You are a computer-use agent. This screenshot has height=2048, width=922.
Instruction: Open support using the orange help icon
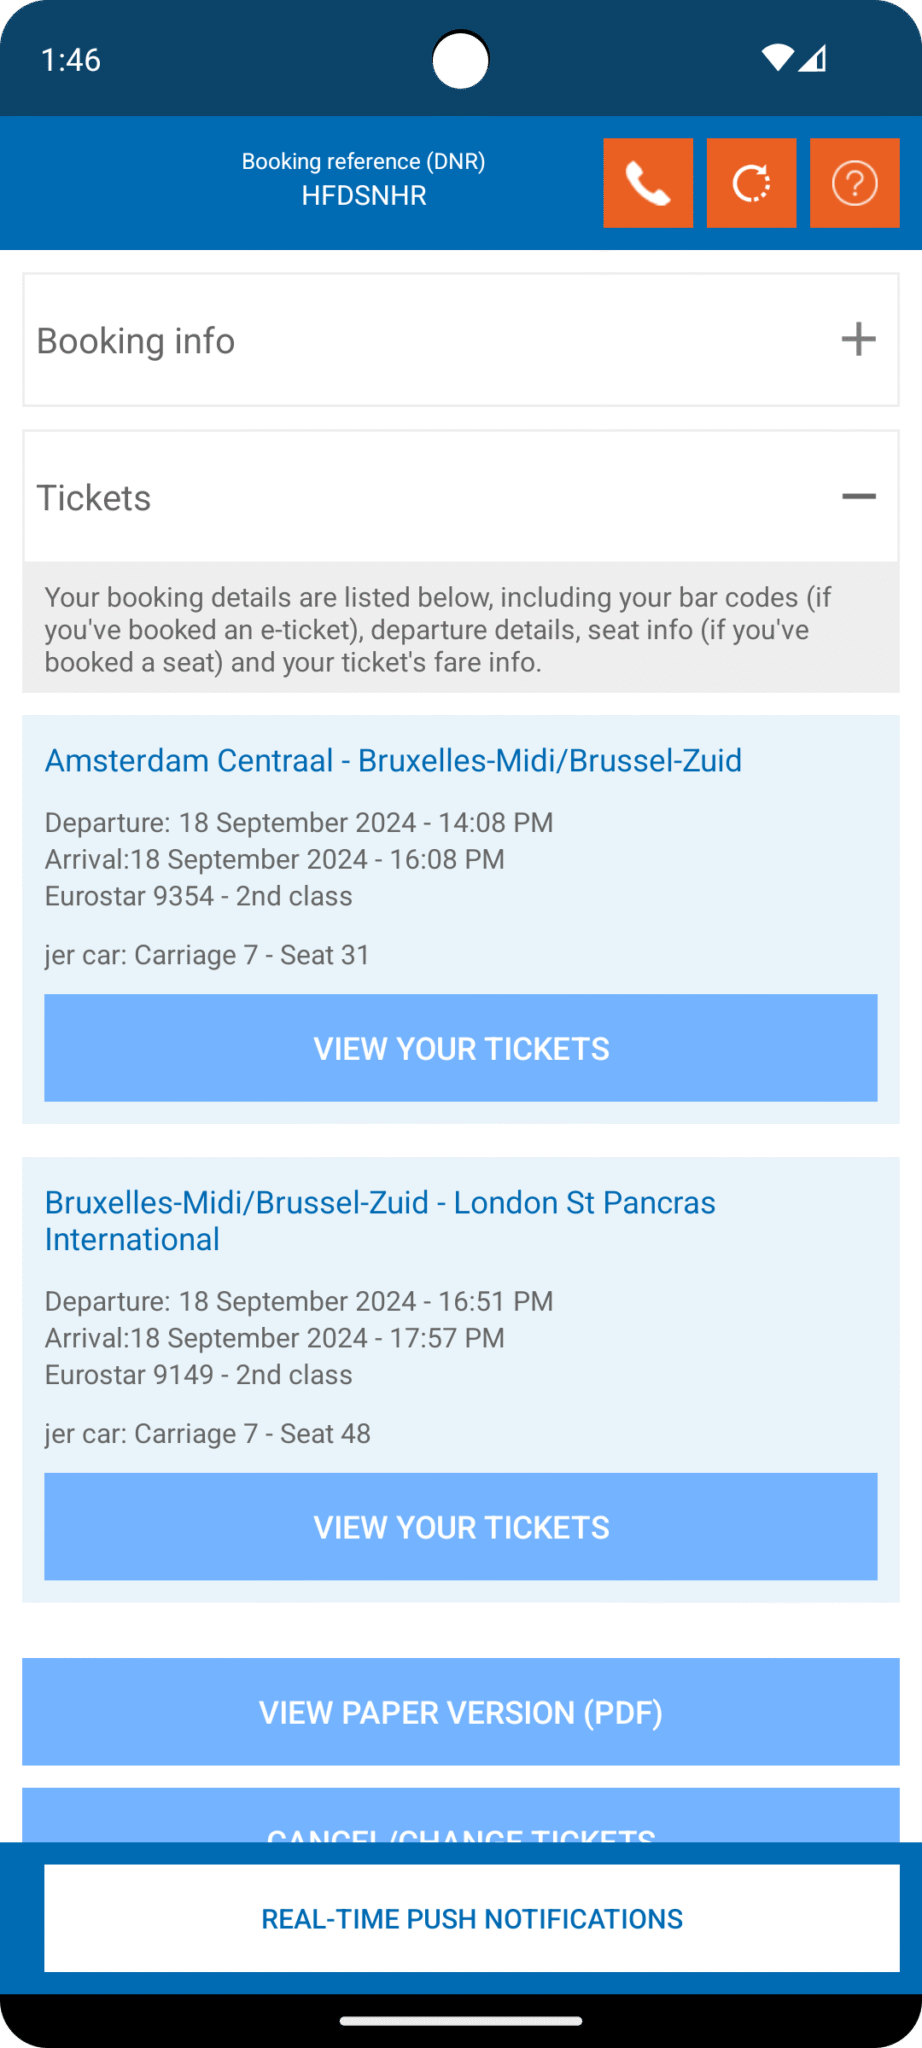(x=854, y=182)
